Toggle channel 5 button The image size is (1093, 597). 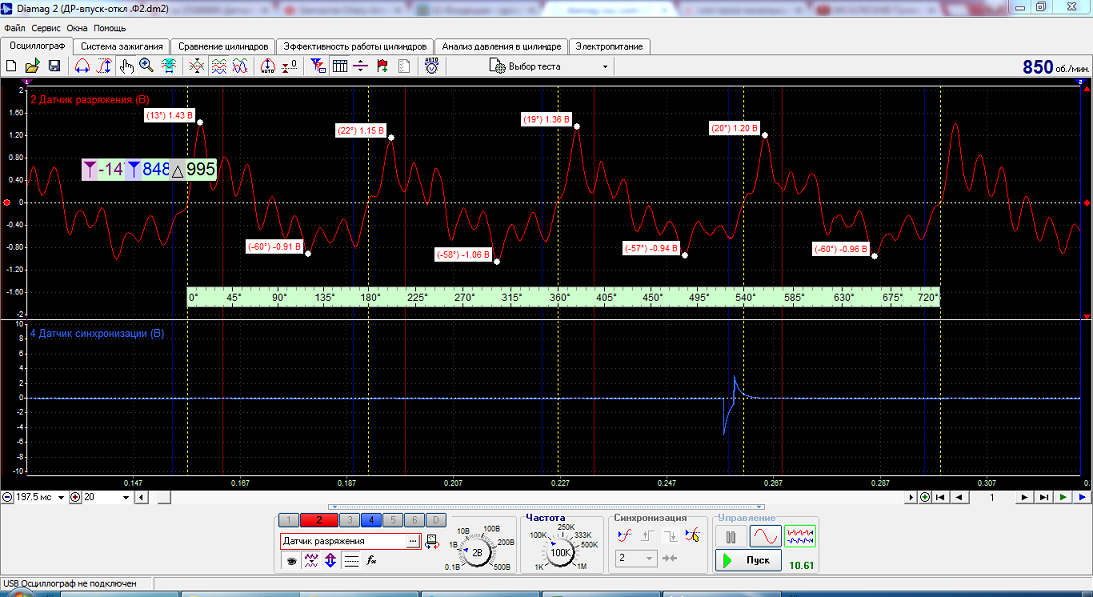[392, 520]
